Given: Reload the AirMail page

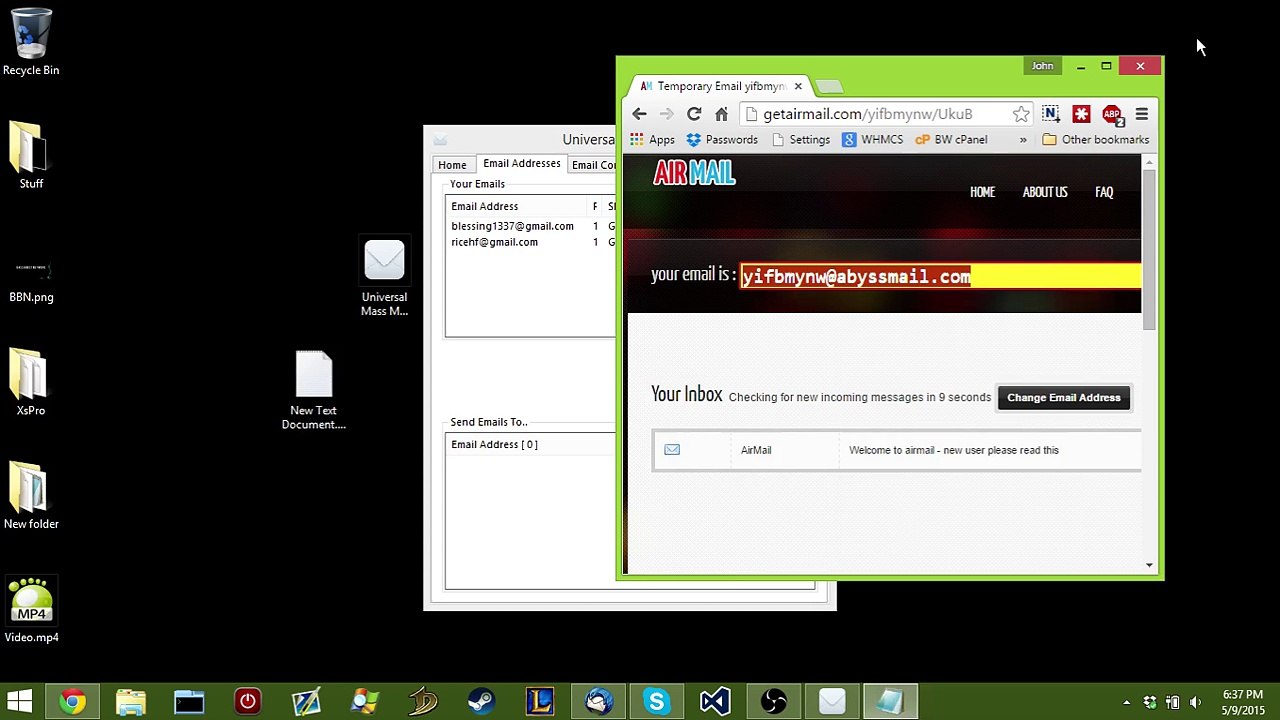Looking at the screenshot, I should (694, 114).
